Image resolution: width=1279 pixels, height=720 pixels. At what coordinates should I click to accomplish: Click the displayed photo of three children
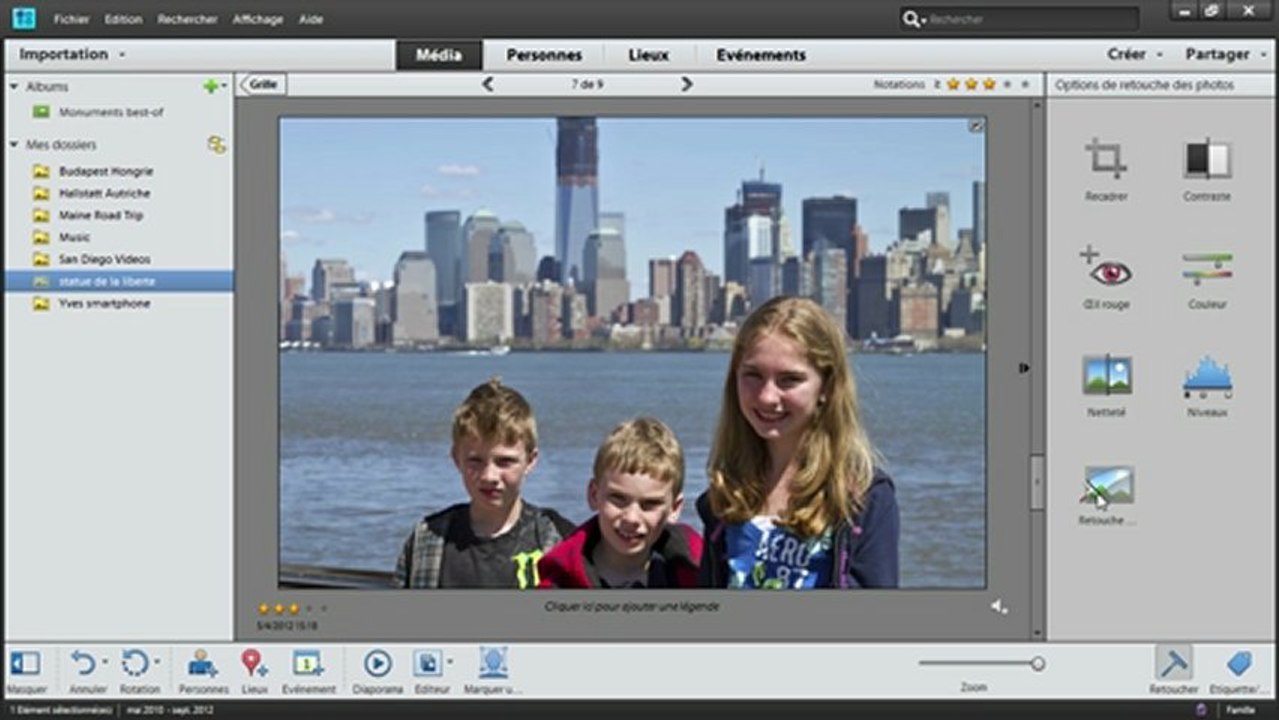(x=632, y=353)
